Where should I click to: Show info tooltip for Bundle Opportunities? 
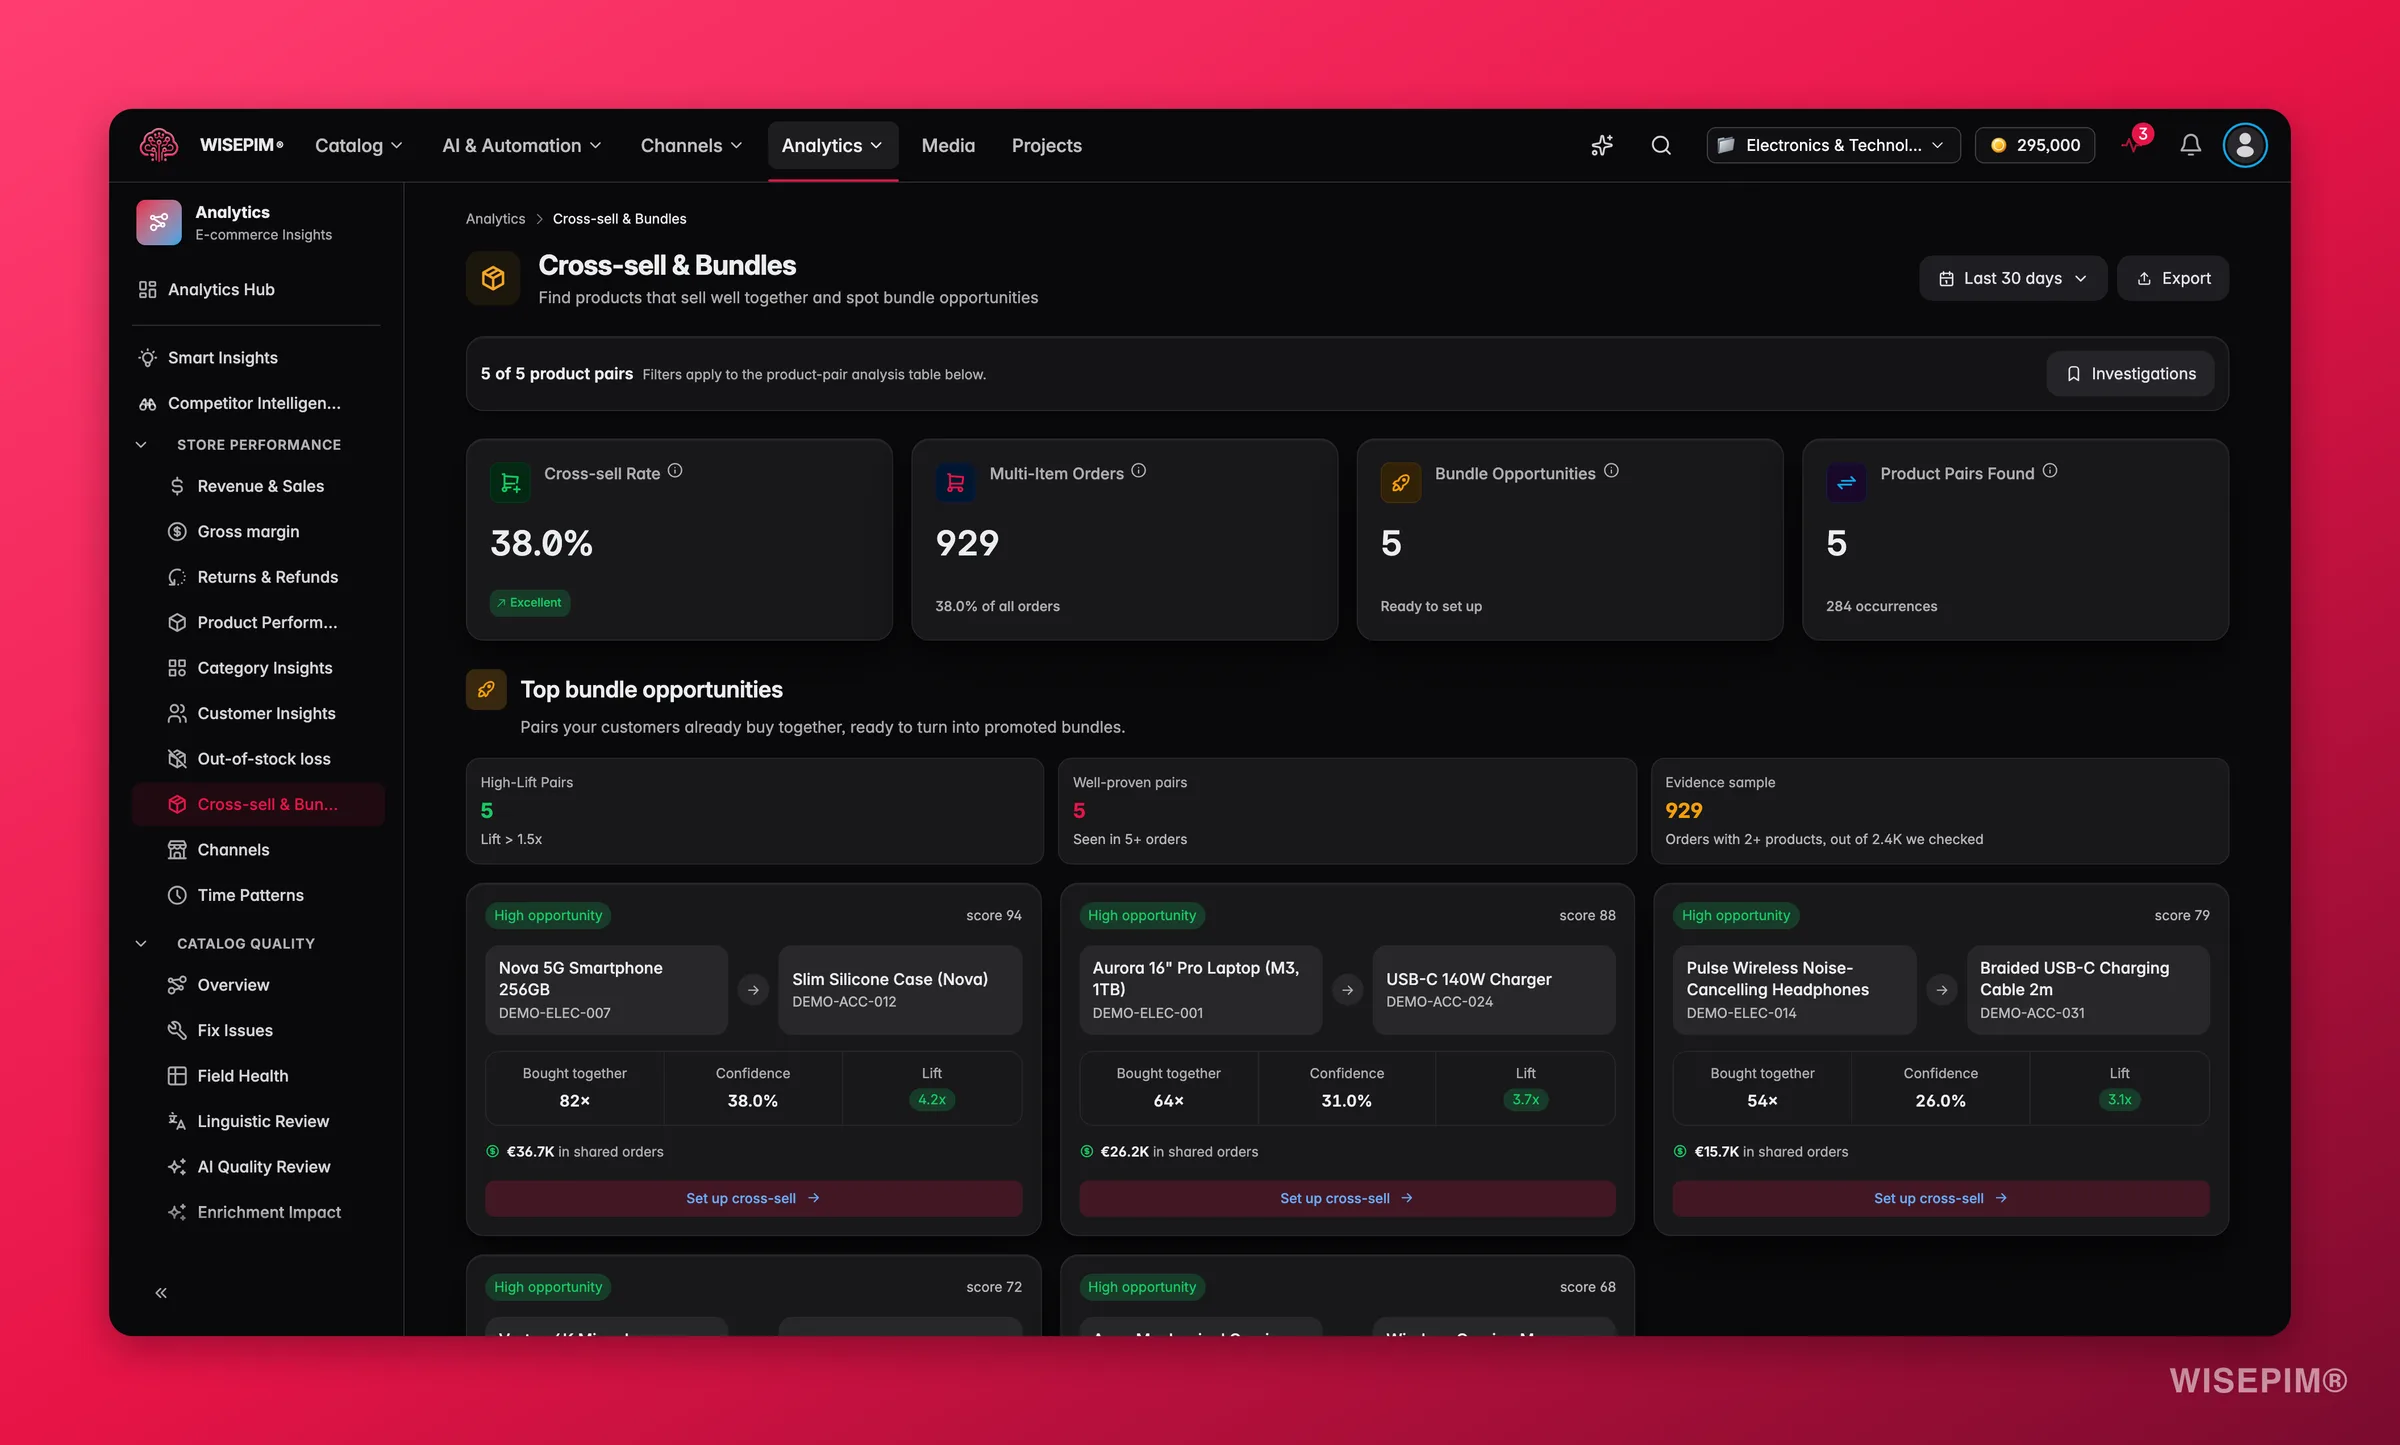click(x=1611, y=471)
